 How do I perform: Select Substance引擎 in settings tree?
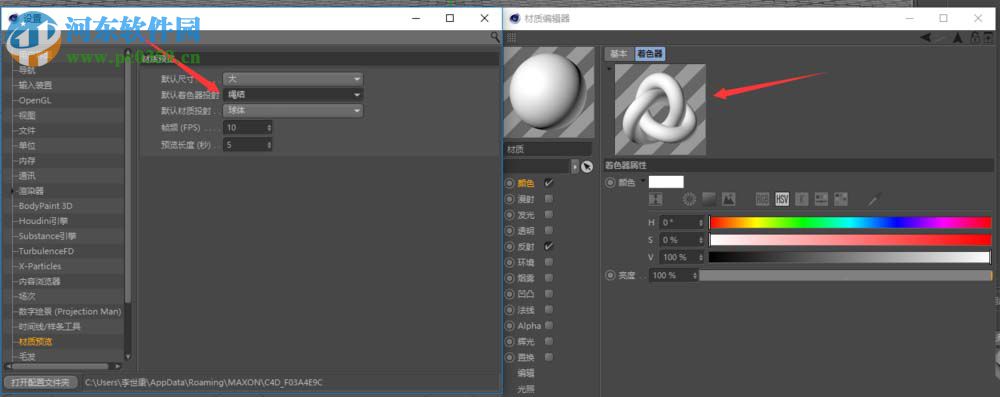(x=47, y=236)
